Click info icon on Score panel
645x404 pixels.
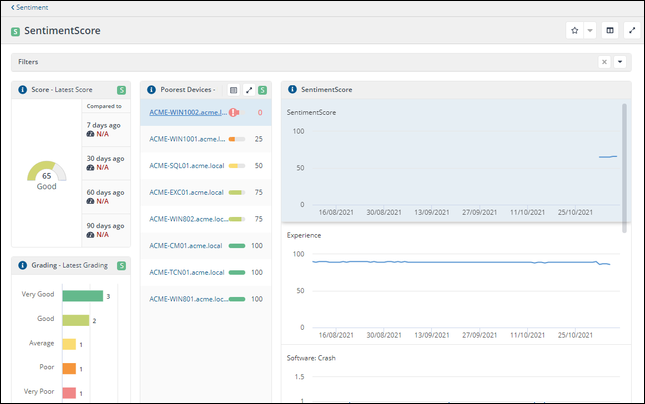[23, 90]
